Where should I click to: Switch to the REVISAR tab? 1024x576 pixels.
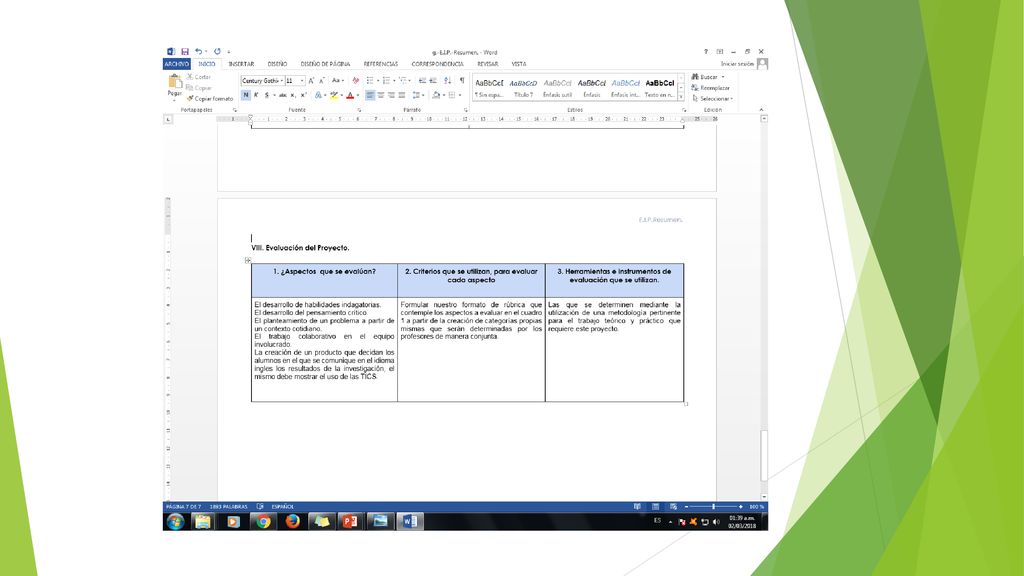tap(487, 64)
